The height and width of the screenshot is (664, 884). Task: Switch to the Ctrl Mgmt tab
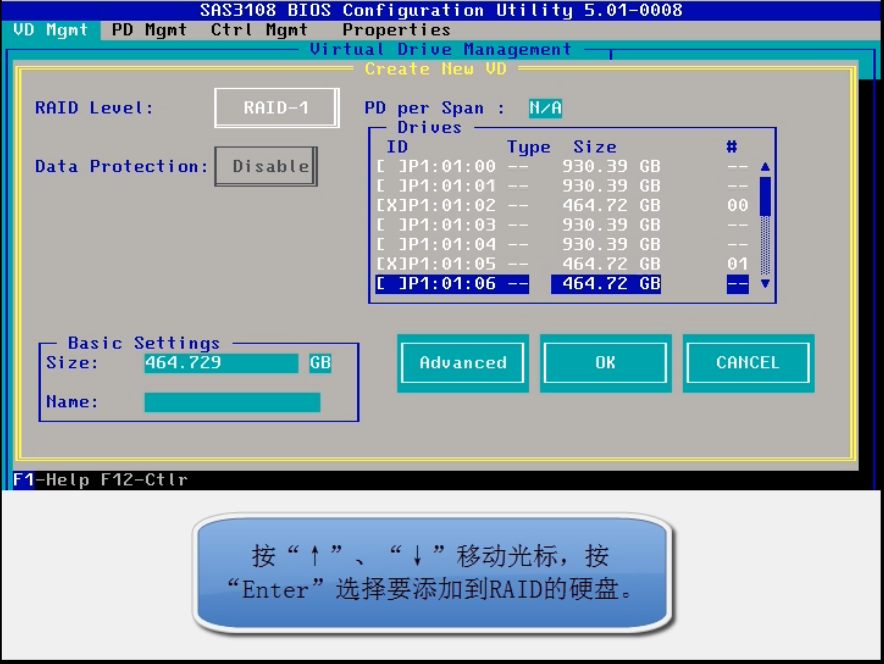(x=259, y=30)
